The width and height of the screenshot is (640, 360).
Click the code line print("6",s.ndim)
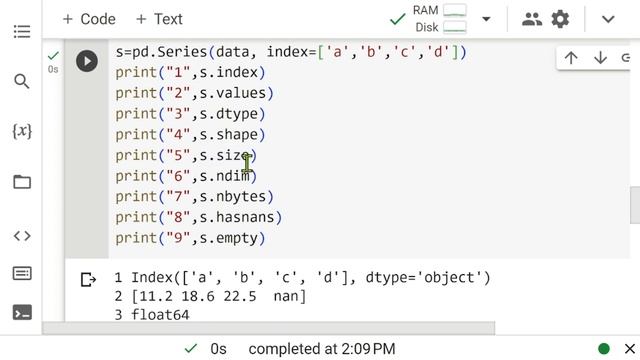pyautogui.click(x=186, y=176)
